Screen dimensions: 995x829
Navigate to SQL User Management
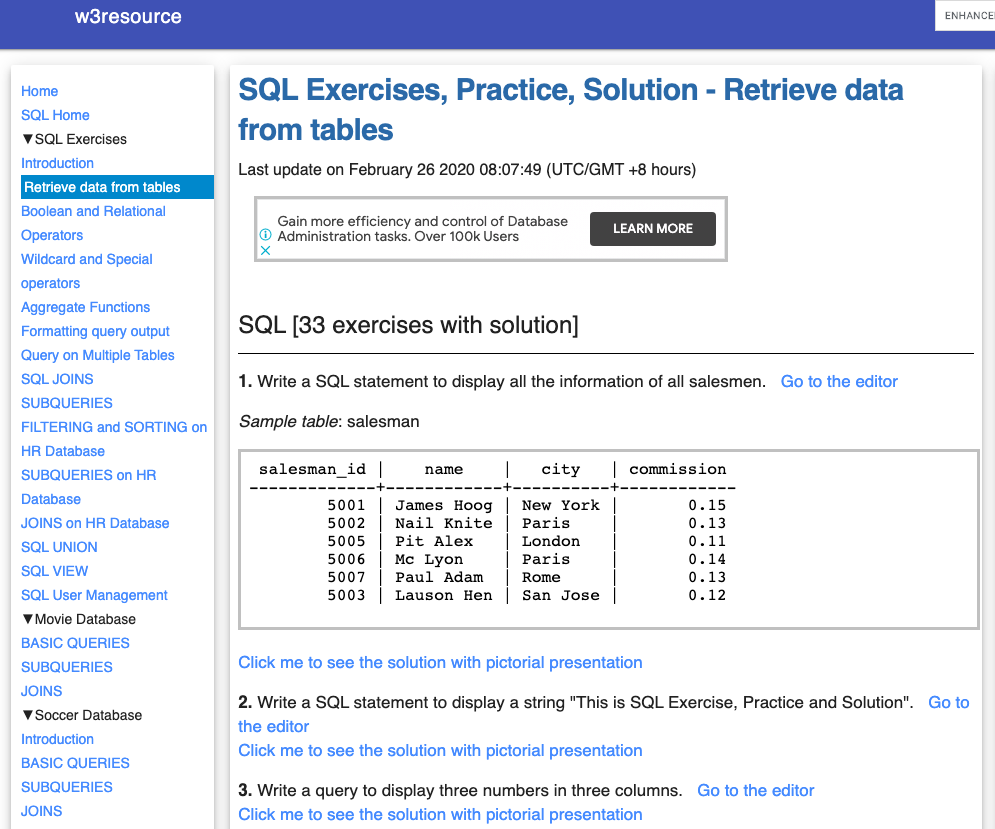pyautogui.click(x=95, y=595)
